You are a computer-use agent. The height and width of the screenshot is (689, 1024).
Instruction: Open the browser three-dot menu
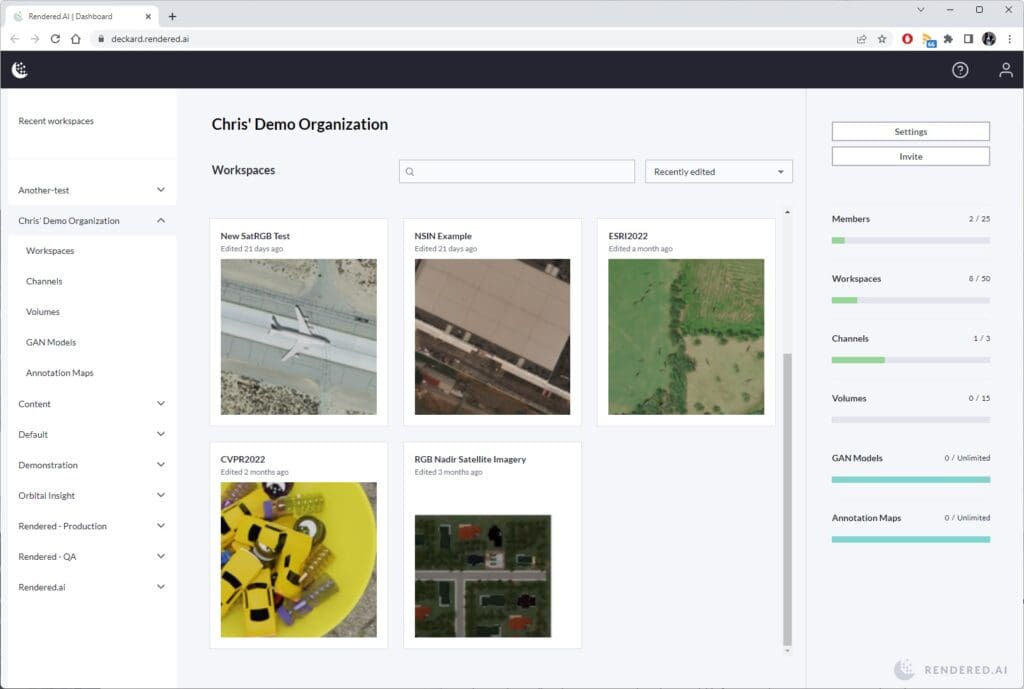pyautogui.click(x=1010, y=39)
